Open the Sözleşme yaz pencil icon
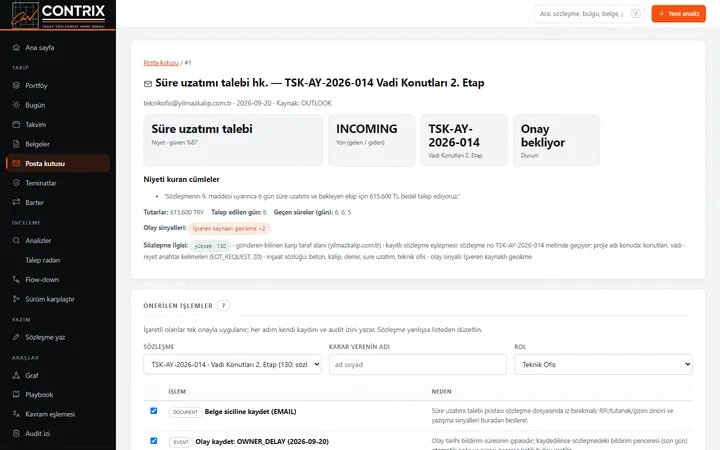The image size is (720, 450). 16,337
